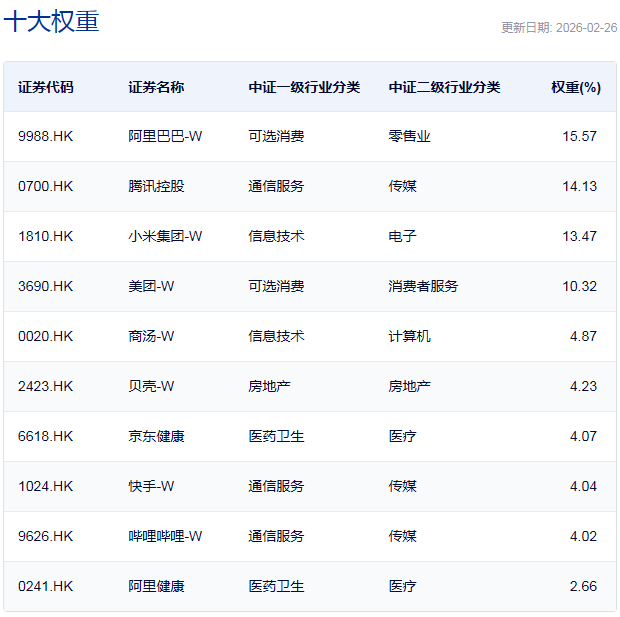Viewport: 620px width, 617px height.
Task: Select 房地产 secondary industry in 贝壳-W row
Action: tap(409, 386)
